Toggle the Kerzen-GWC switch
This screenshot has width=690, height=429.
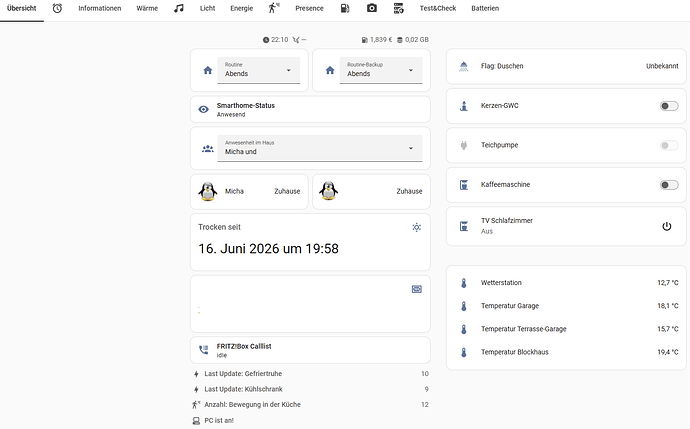[x=669, y=106]
